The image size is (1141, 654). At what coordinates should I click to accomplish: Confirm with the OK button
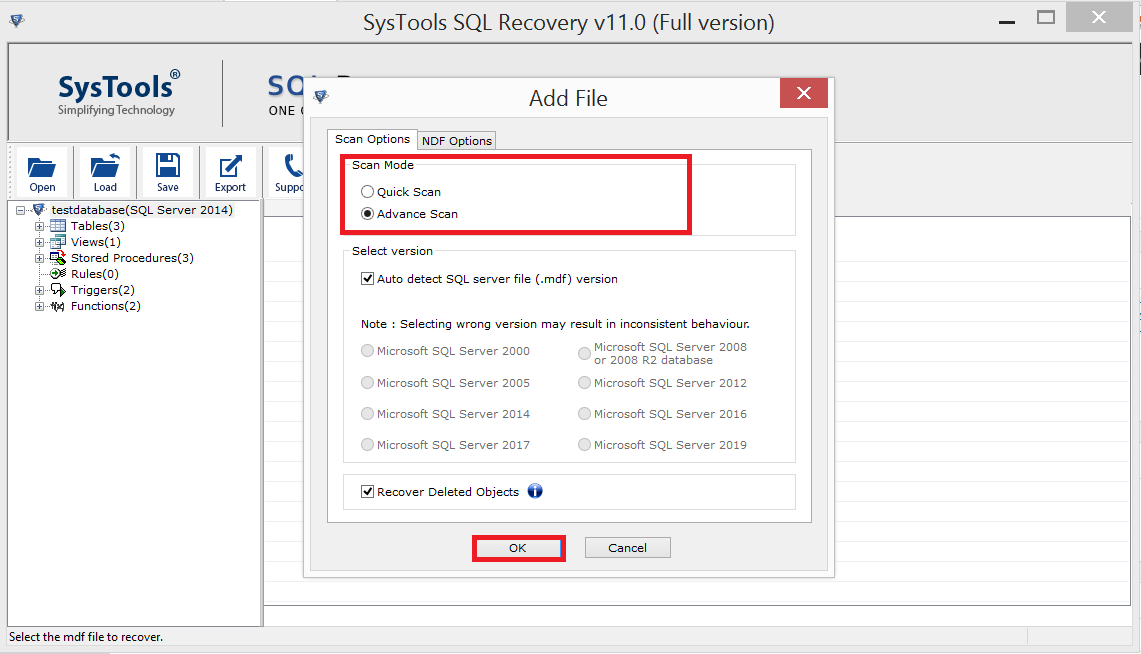[x=517, y=548]
